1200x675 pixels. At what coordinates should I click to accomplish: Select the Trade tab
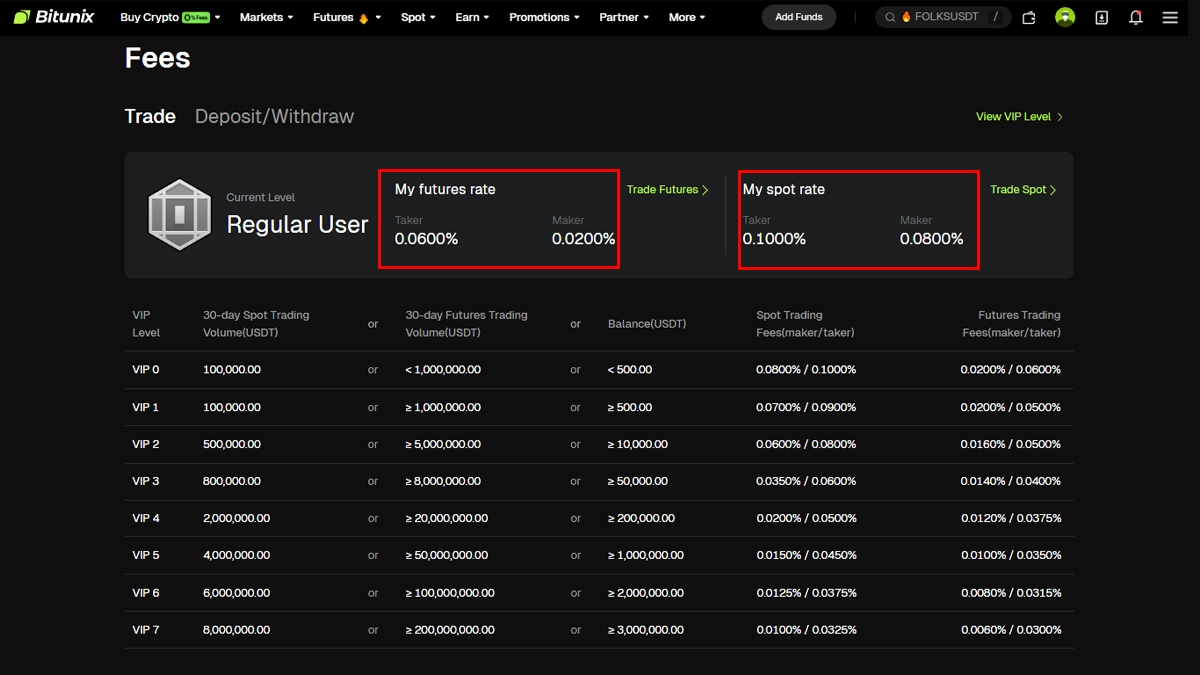(x=150, y=117)
